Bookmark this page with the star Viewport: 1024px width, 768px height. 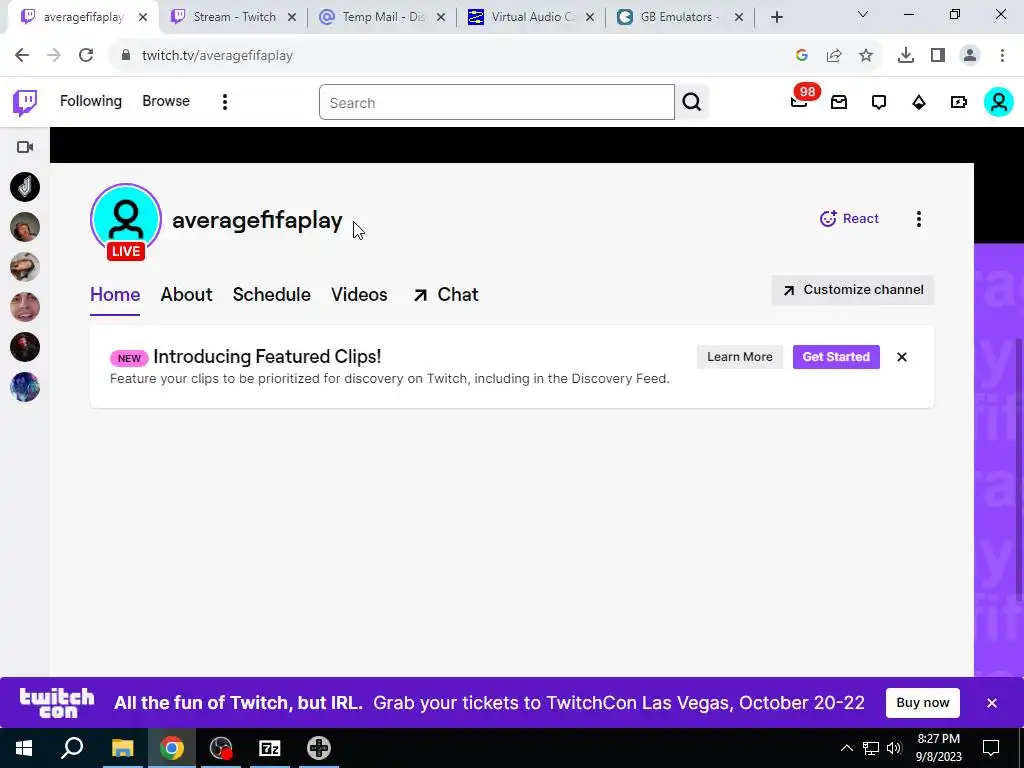point(866,56)
